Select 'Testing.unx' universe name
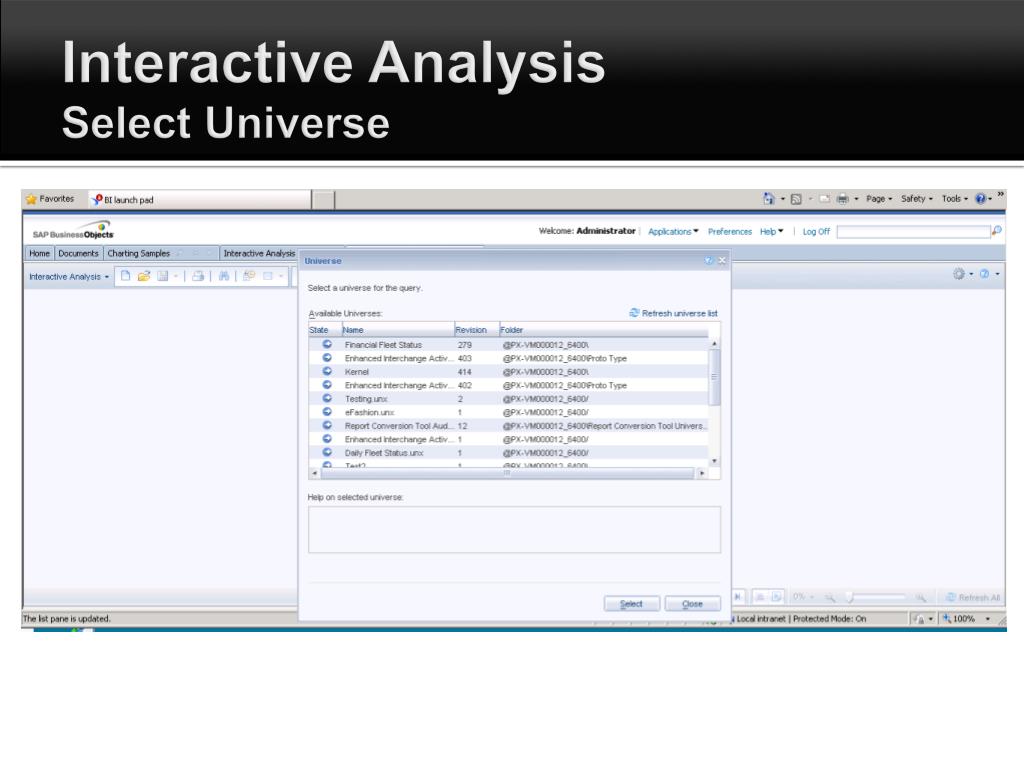 [x=366, y=398]
